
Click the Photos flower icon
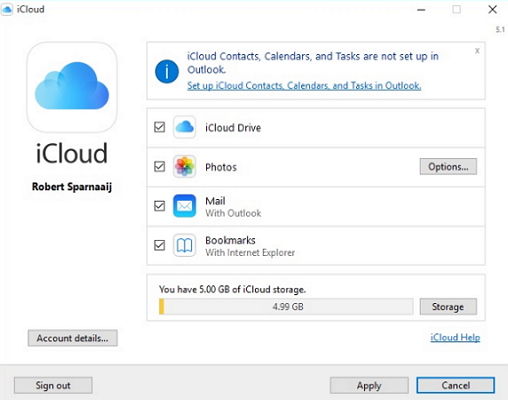click(184, 166)
